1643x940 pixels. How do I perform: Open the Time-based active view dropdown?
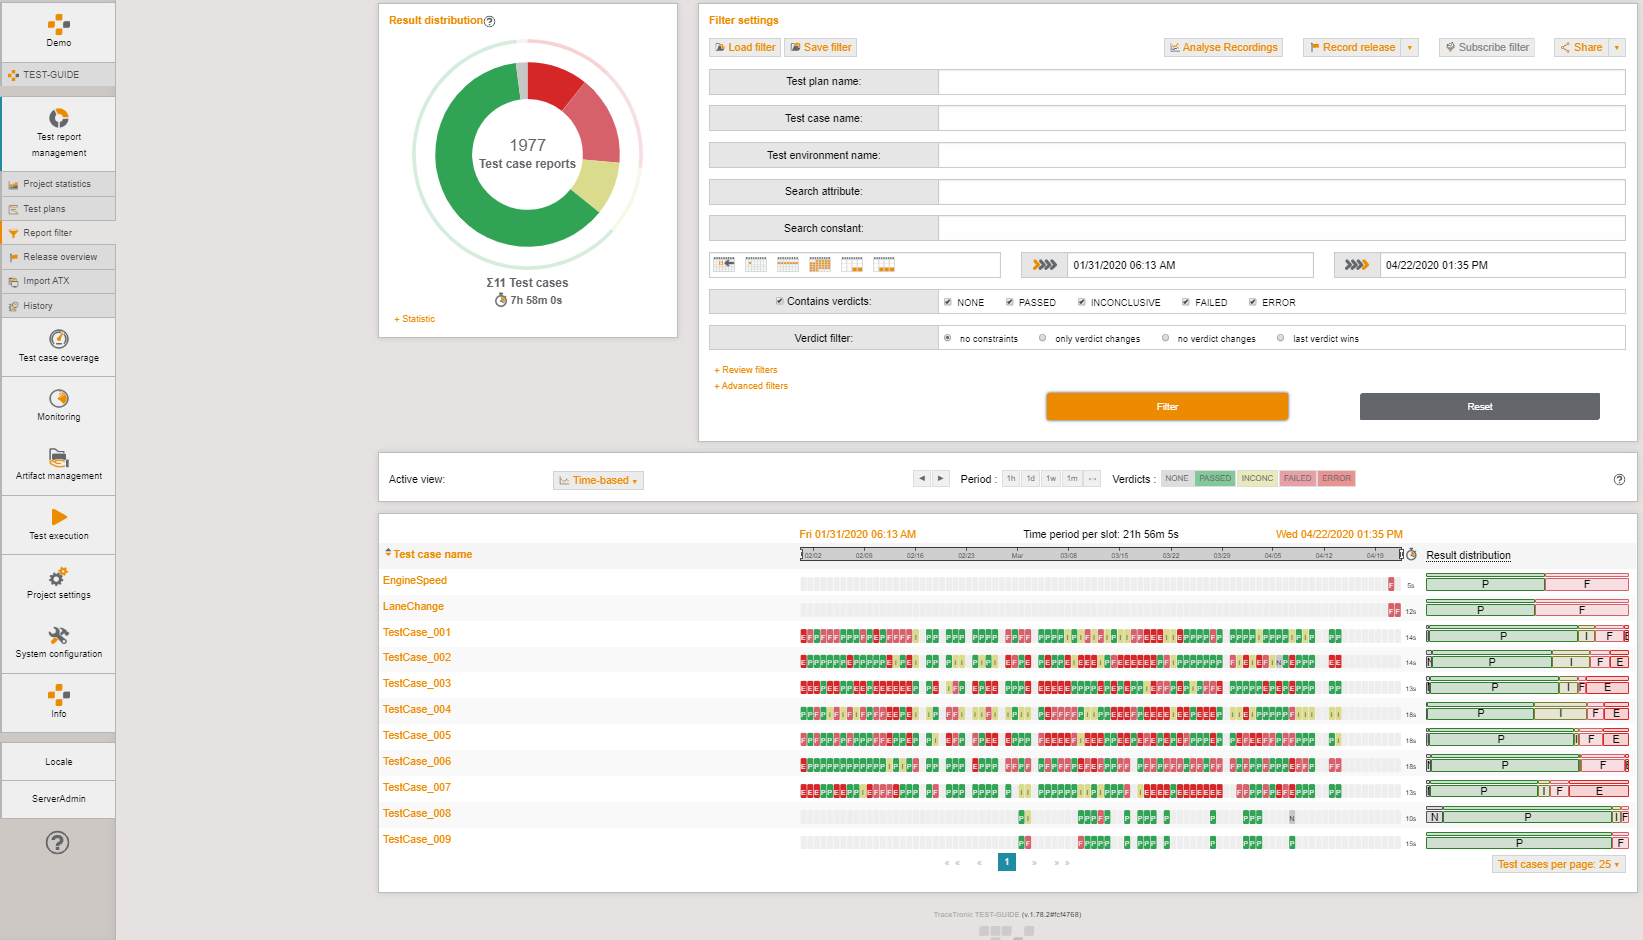[x=598, y=480]
